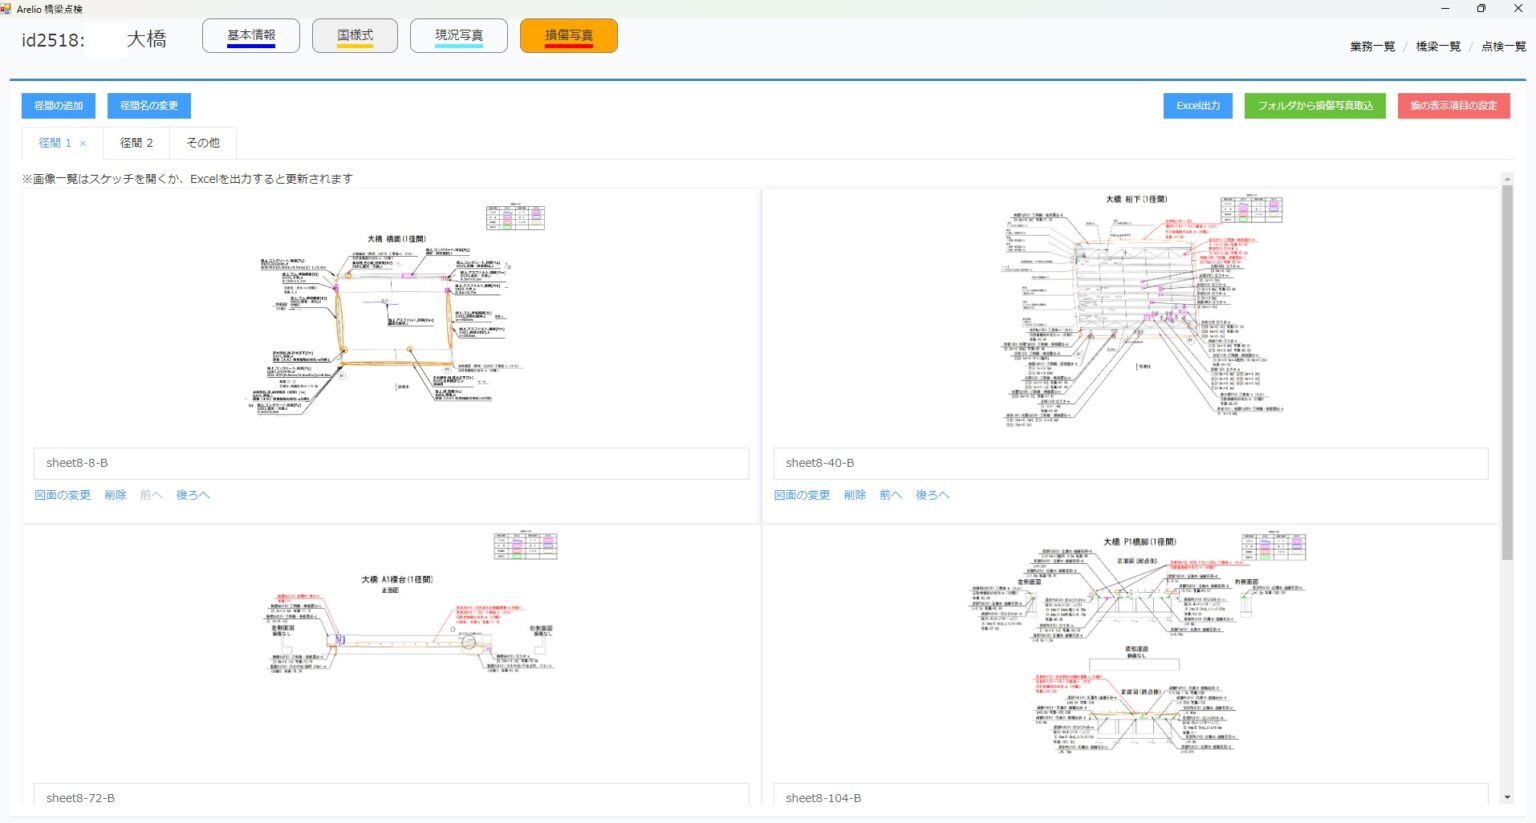This screenshot has height=823, width=1536.
Task: Switch to the 現況写真 section
Action: 459,36
